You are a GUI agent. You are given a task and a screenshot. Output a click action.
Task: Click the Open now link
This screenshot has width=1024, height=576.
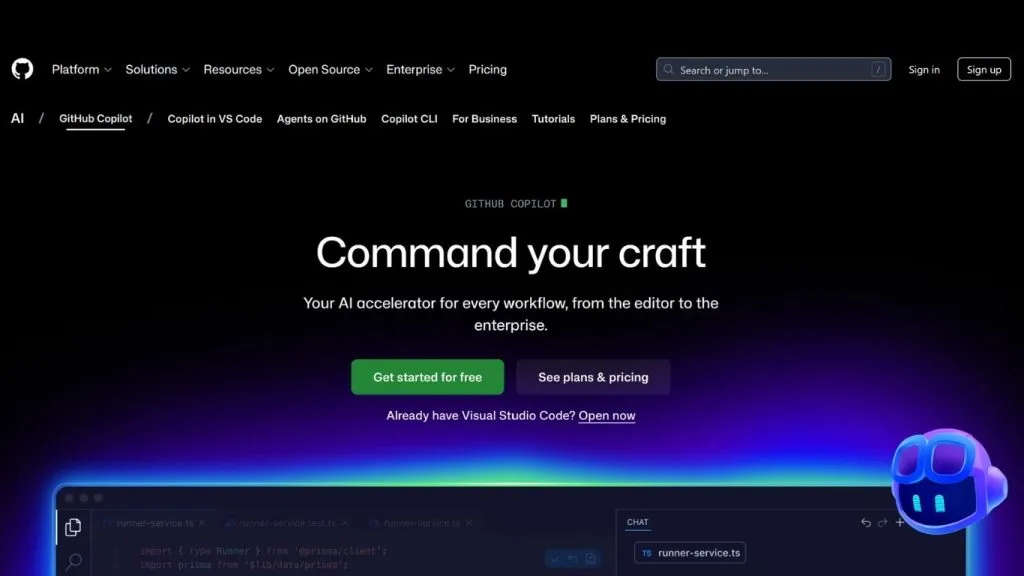pos(607,415)
